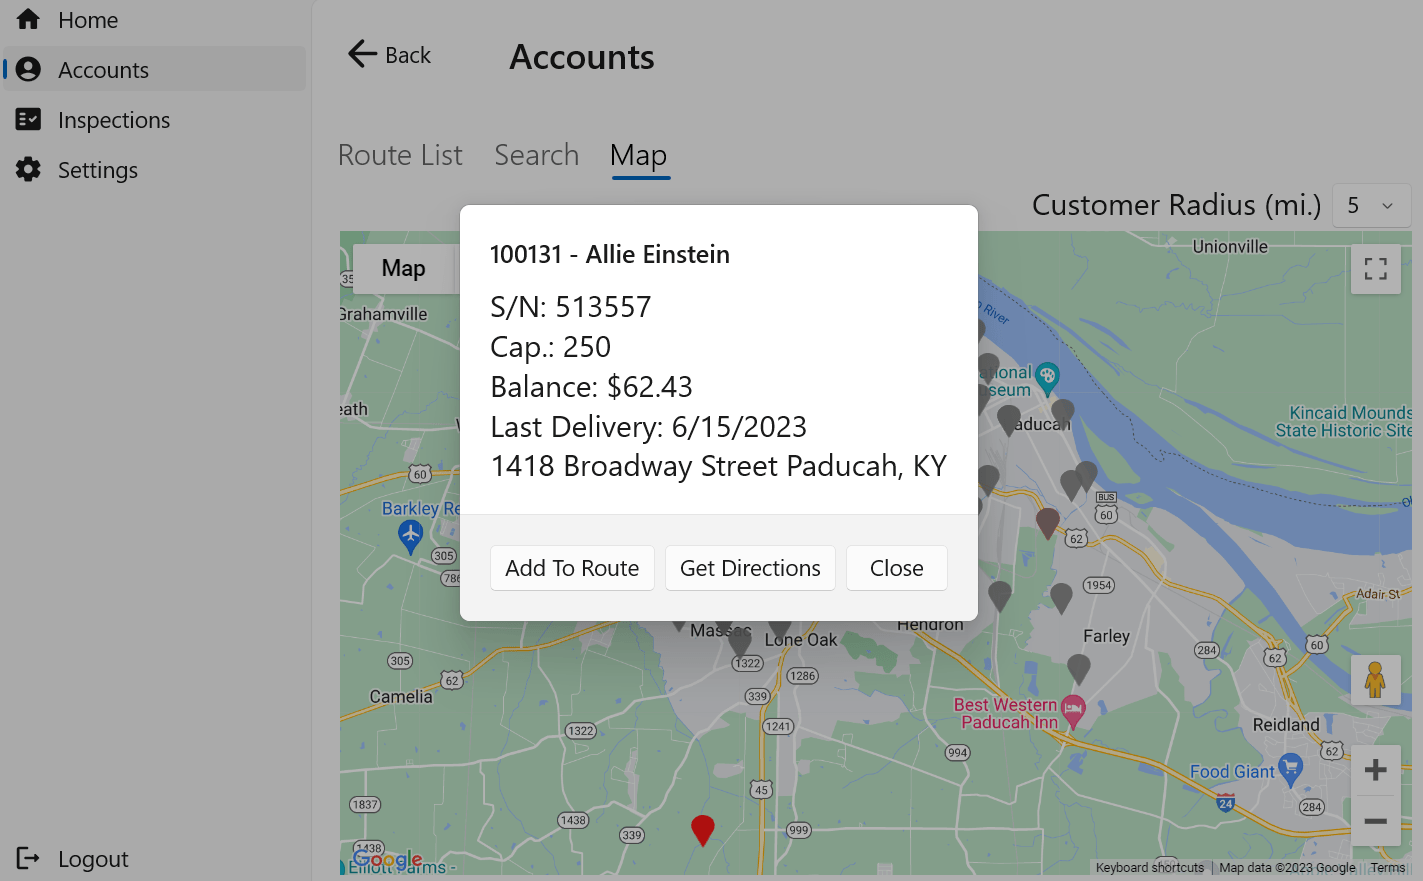Zoom out on the map
1423x881 pixels.
point(1375,821)
